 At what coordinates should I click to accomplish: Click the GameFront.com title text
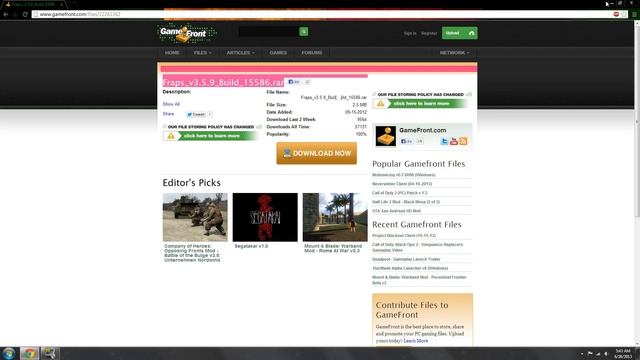point(422,130)
